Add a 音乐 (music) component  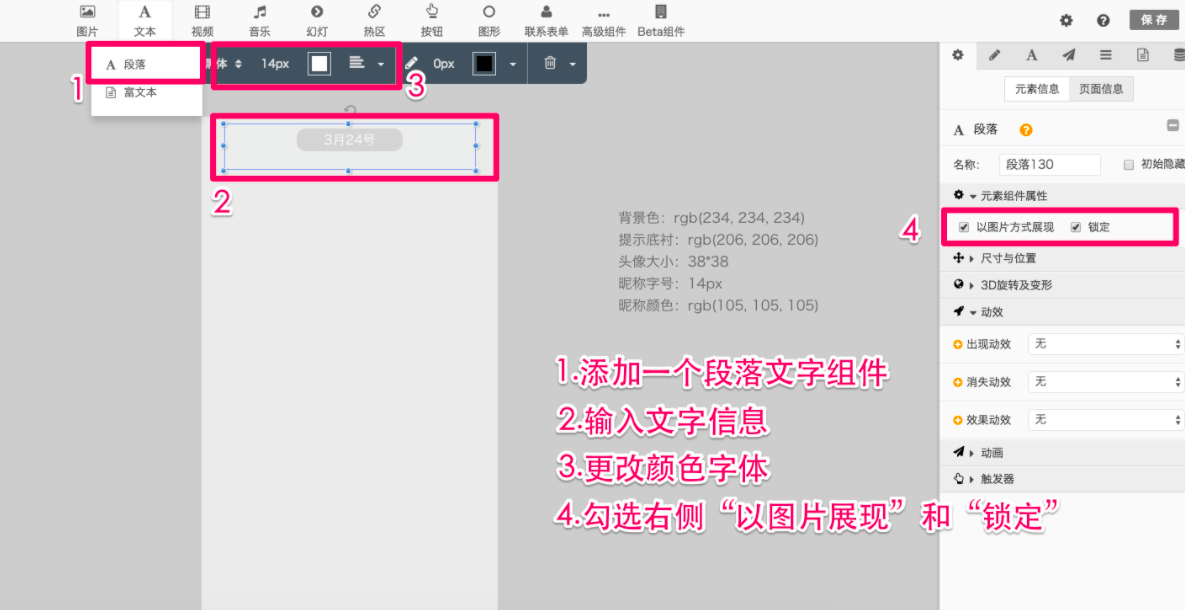[260, 20]
